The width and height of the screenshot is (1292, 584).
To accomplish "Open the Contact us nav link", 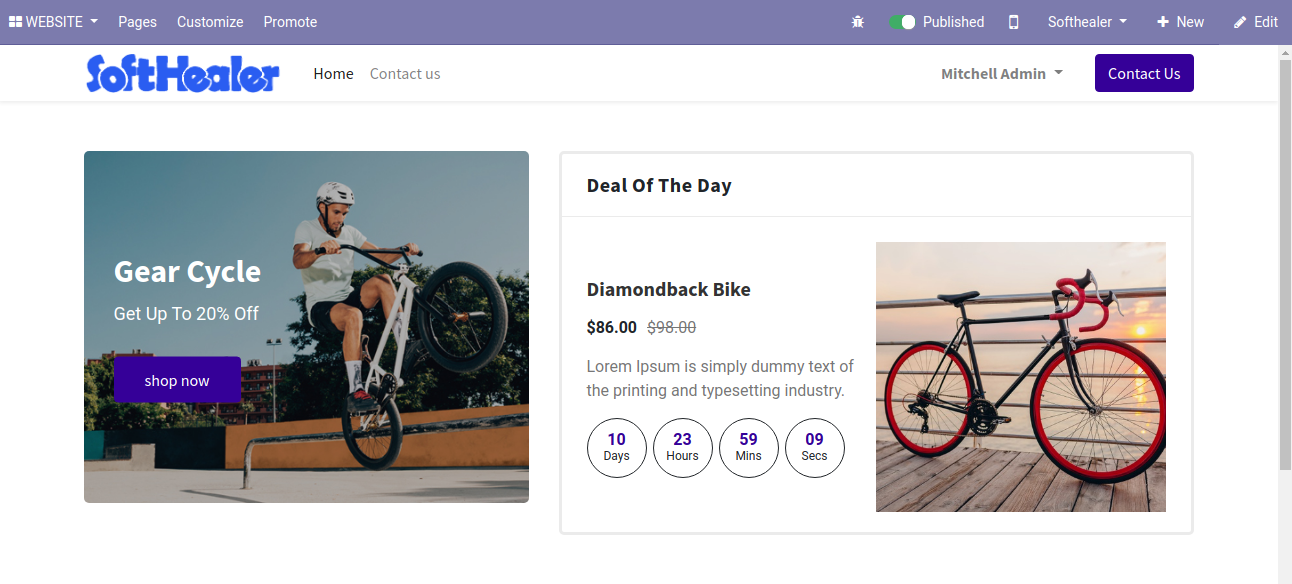I will click(405, 74).
